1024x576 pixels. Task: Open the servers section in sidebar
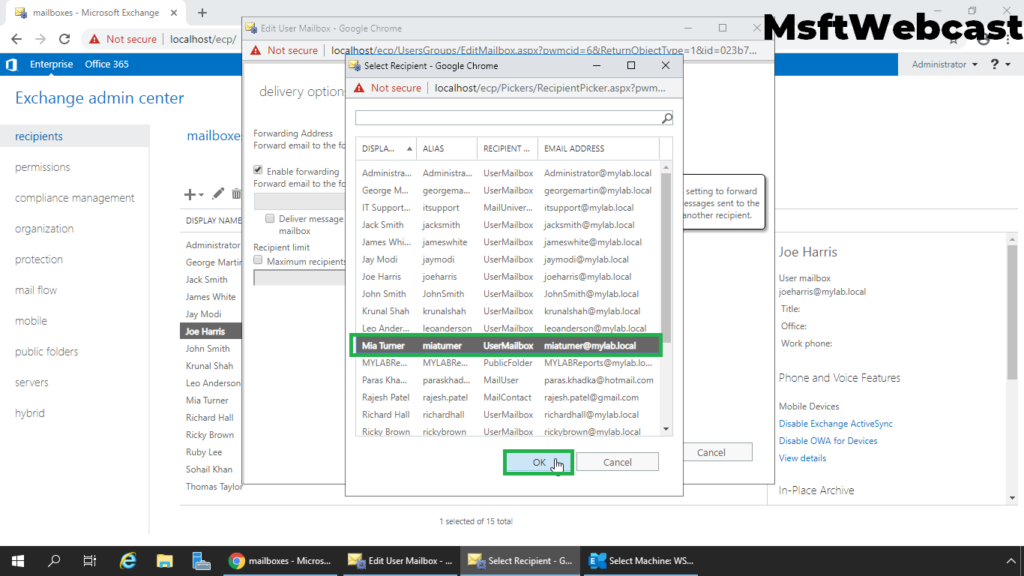coord(31,382)
